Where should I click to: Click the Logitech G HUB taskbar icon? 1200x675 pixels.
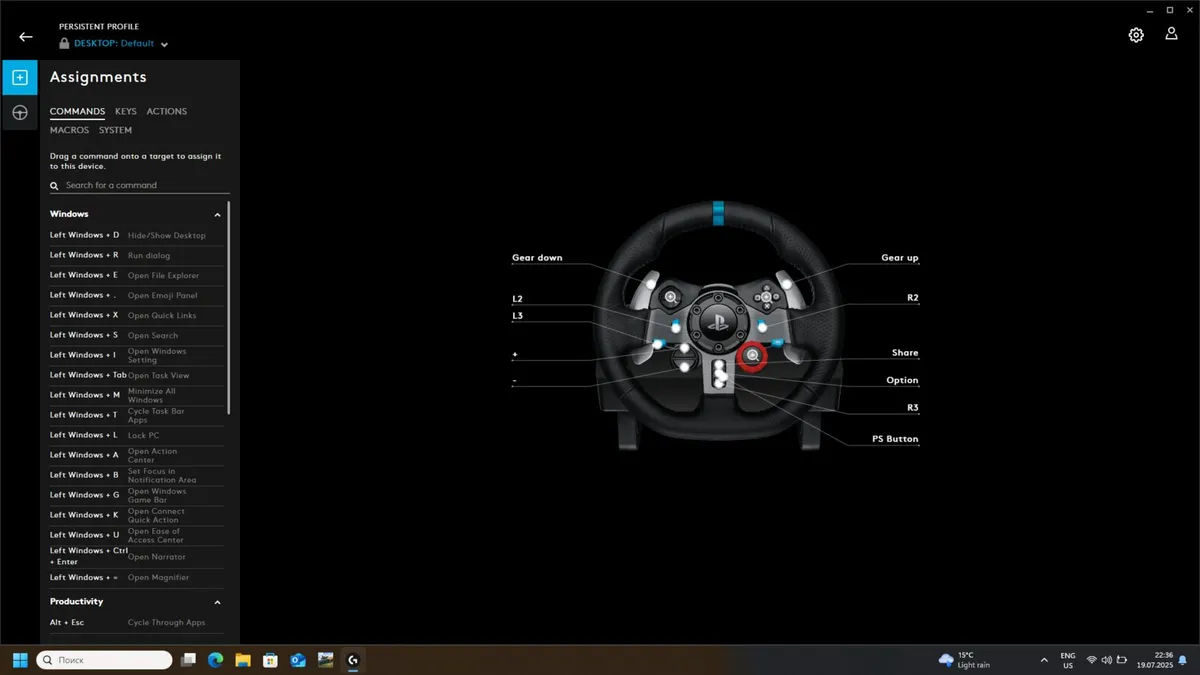353,660
